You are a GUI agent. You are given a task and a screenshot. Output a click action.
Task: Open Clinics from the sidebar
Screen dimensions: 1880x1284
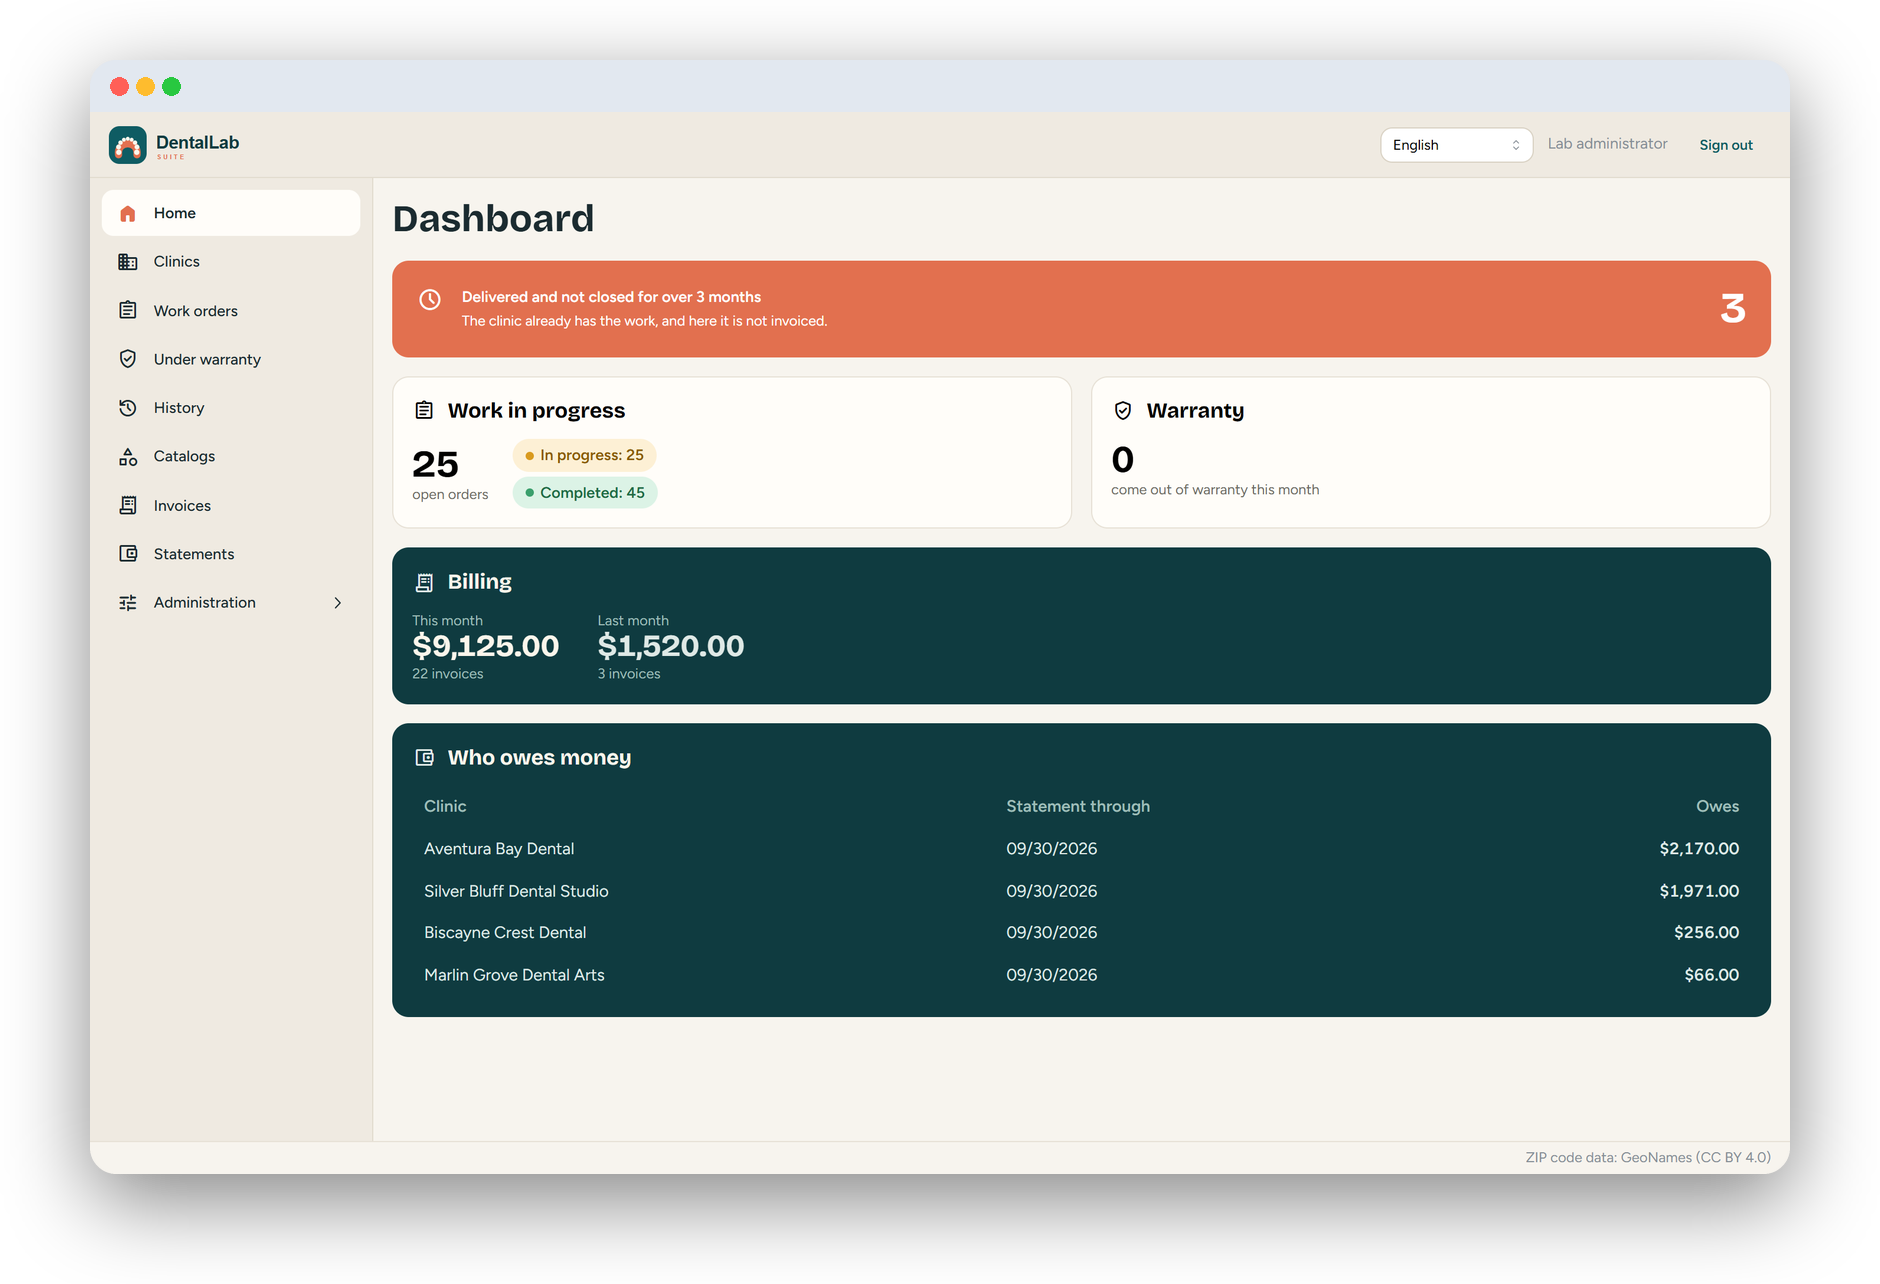(x=231, y=262)
